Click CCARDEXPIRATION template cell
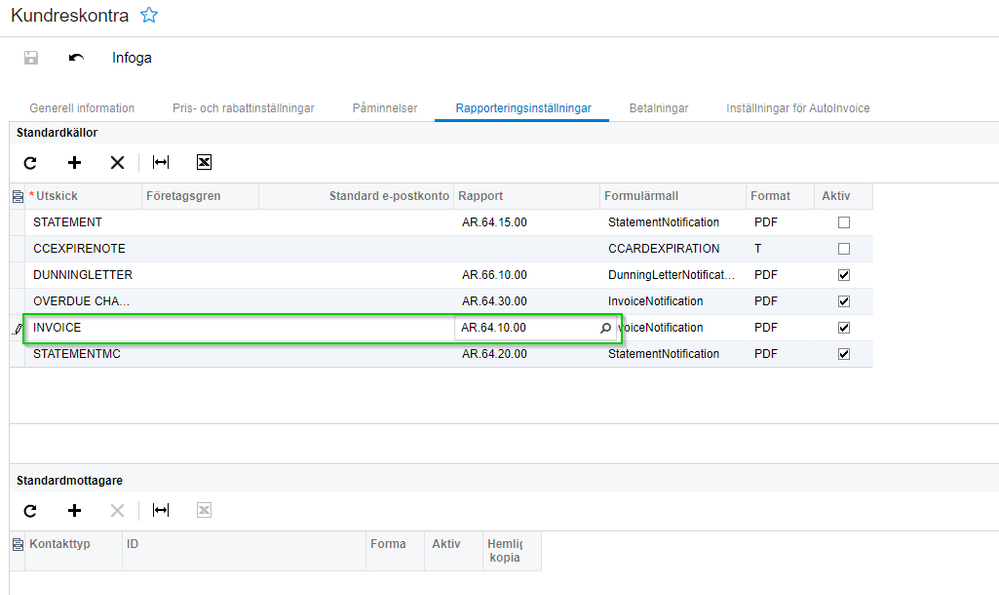 tap(673, 248)
